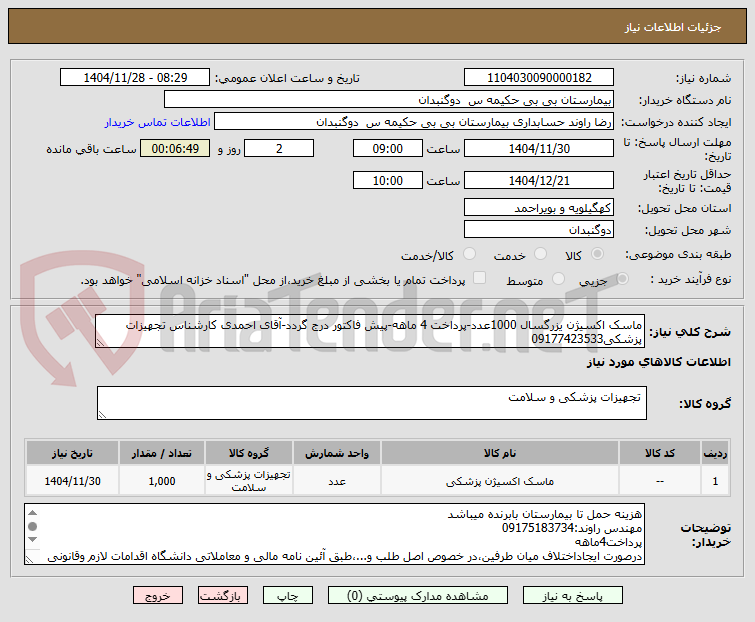755x622 pixels.
Task: Click the quantity cell '1,000'
Action: point(162,481)
